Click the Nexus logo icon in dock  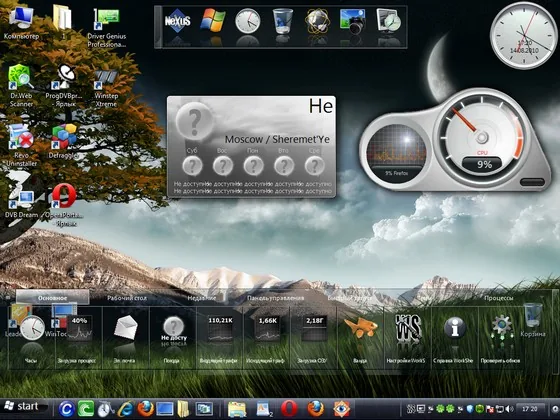(x=178, y=21)
